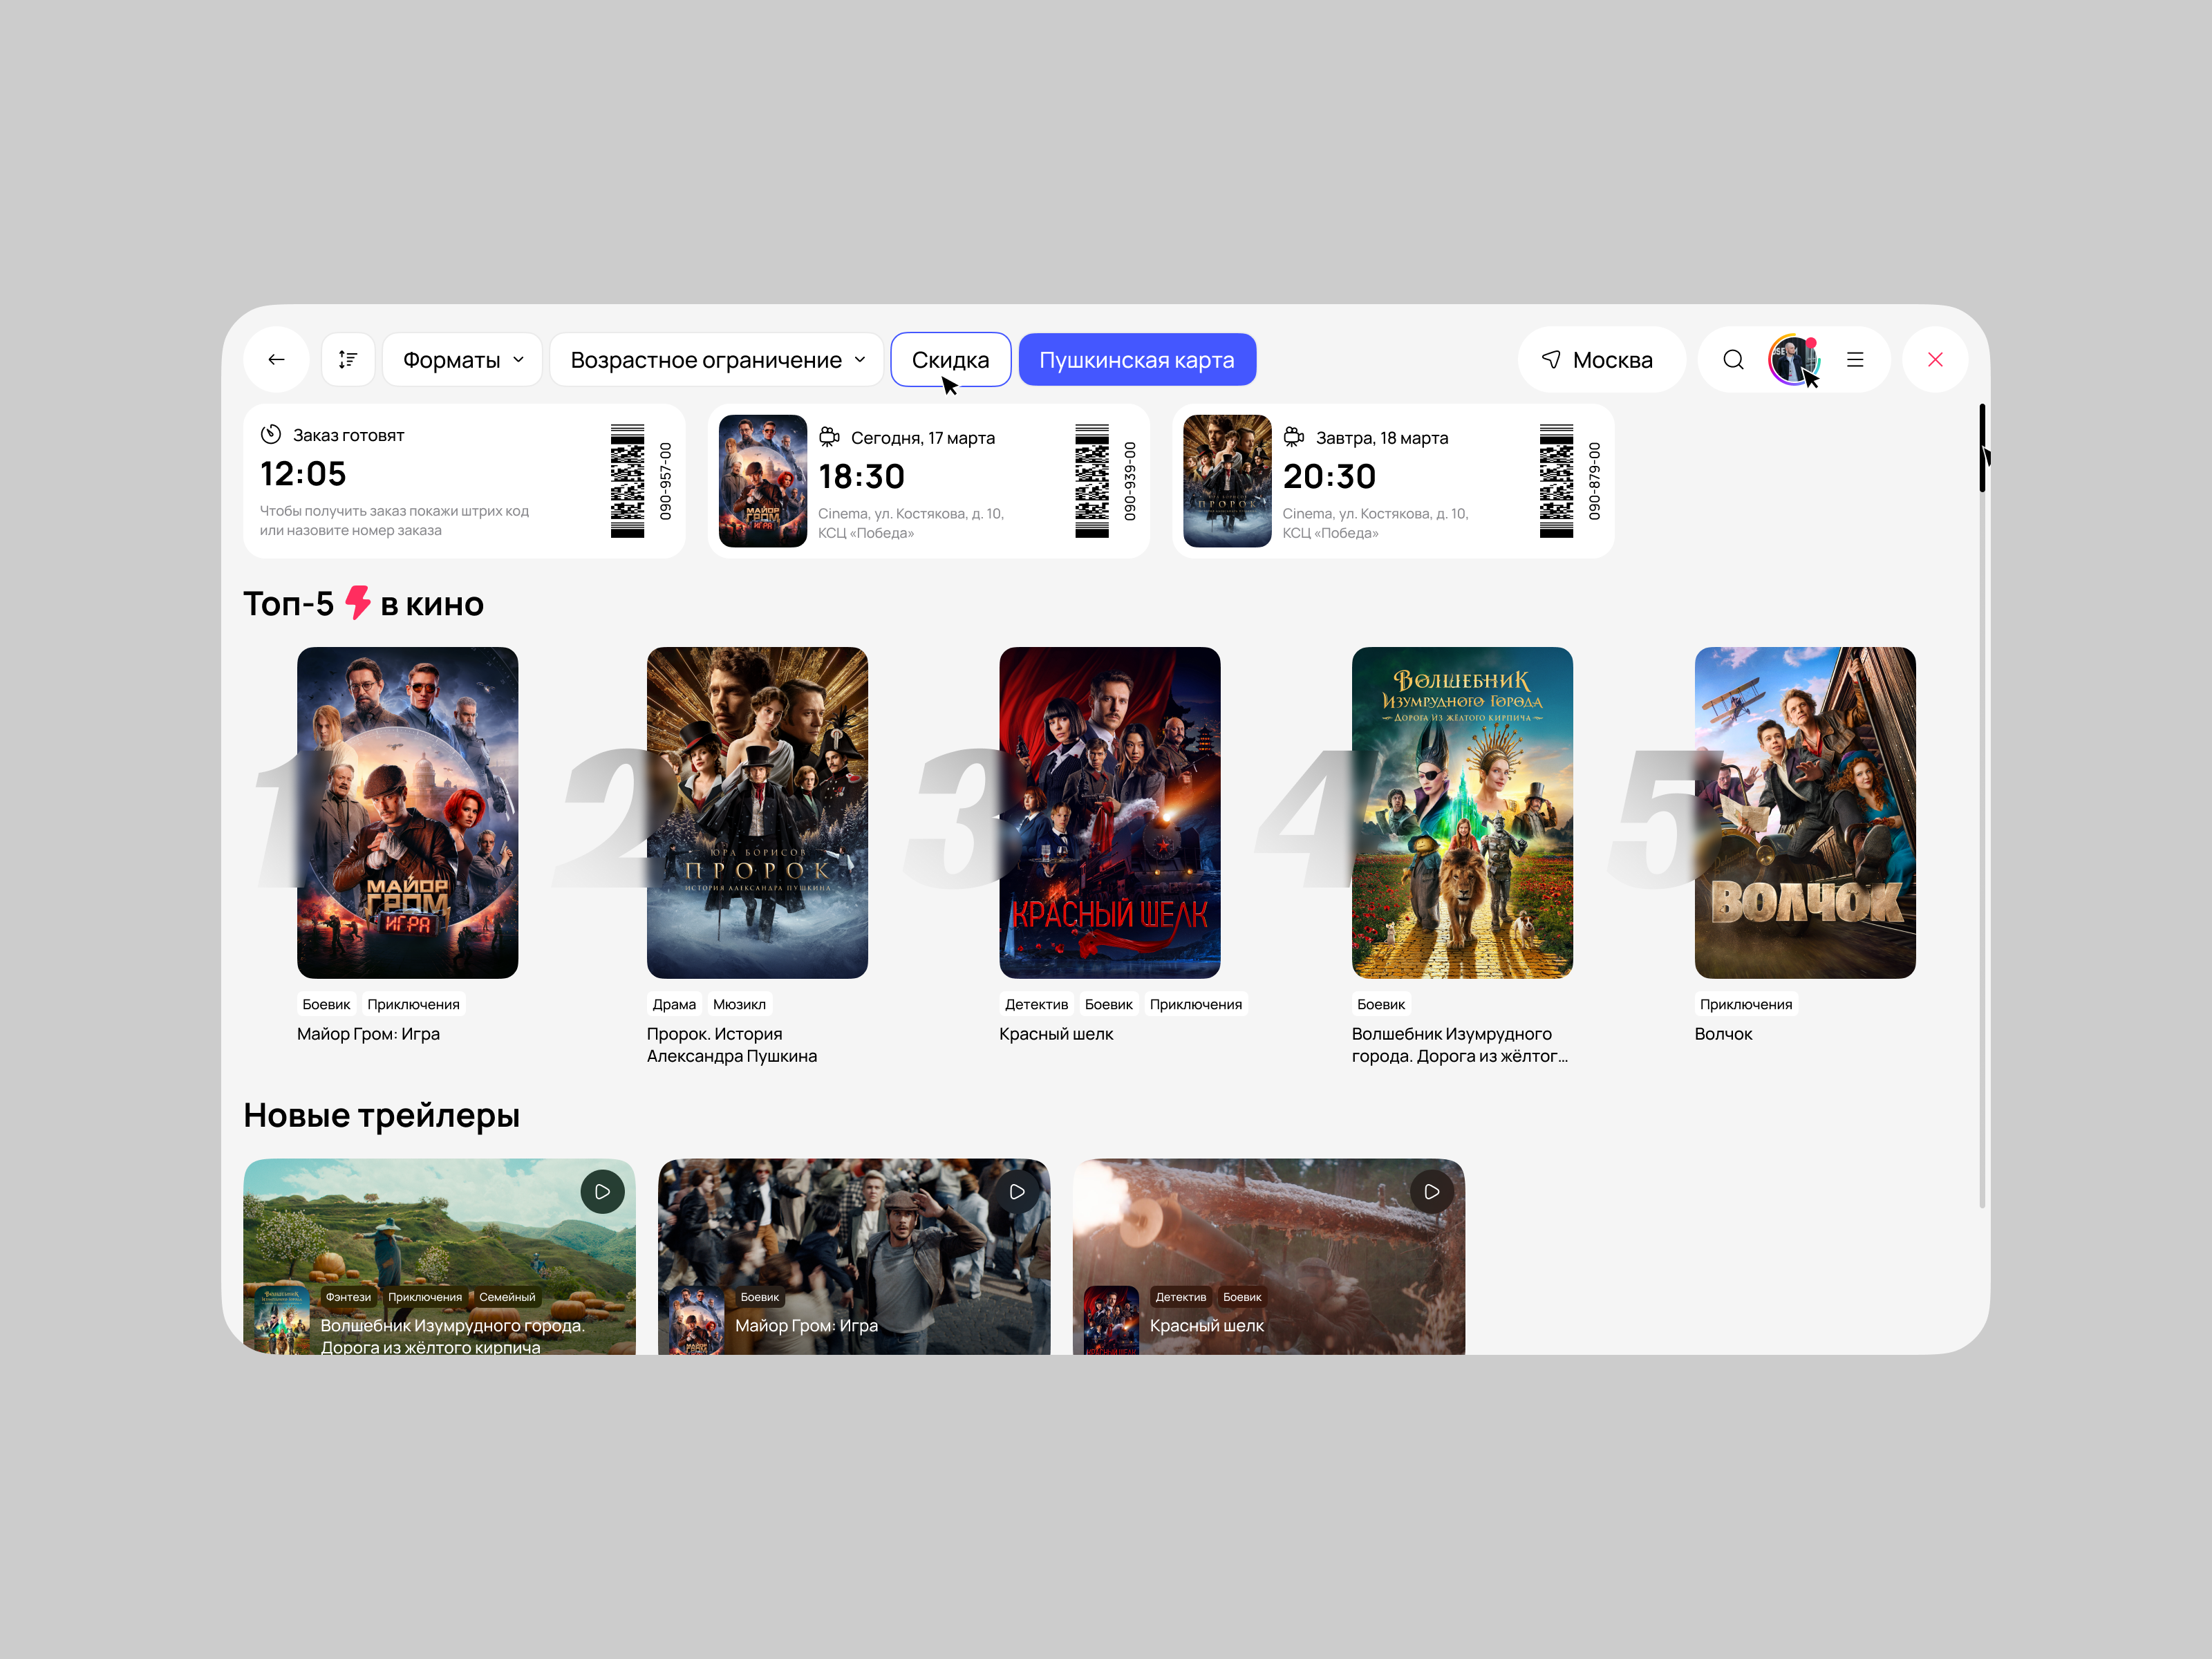Screen dimensions: 2212x1659
Task: Open the Майор Гром poster in today's ticket
Action: tap(762, 481)
